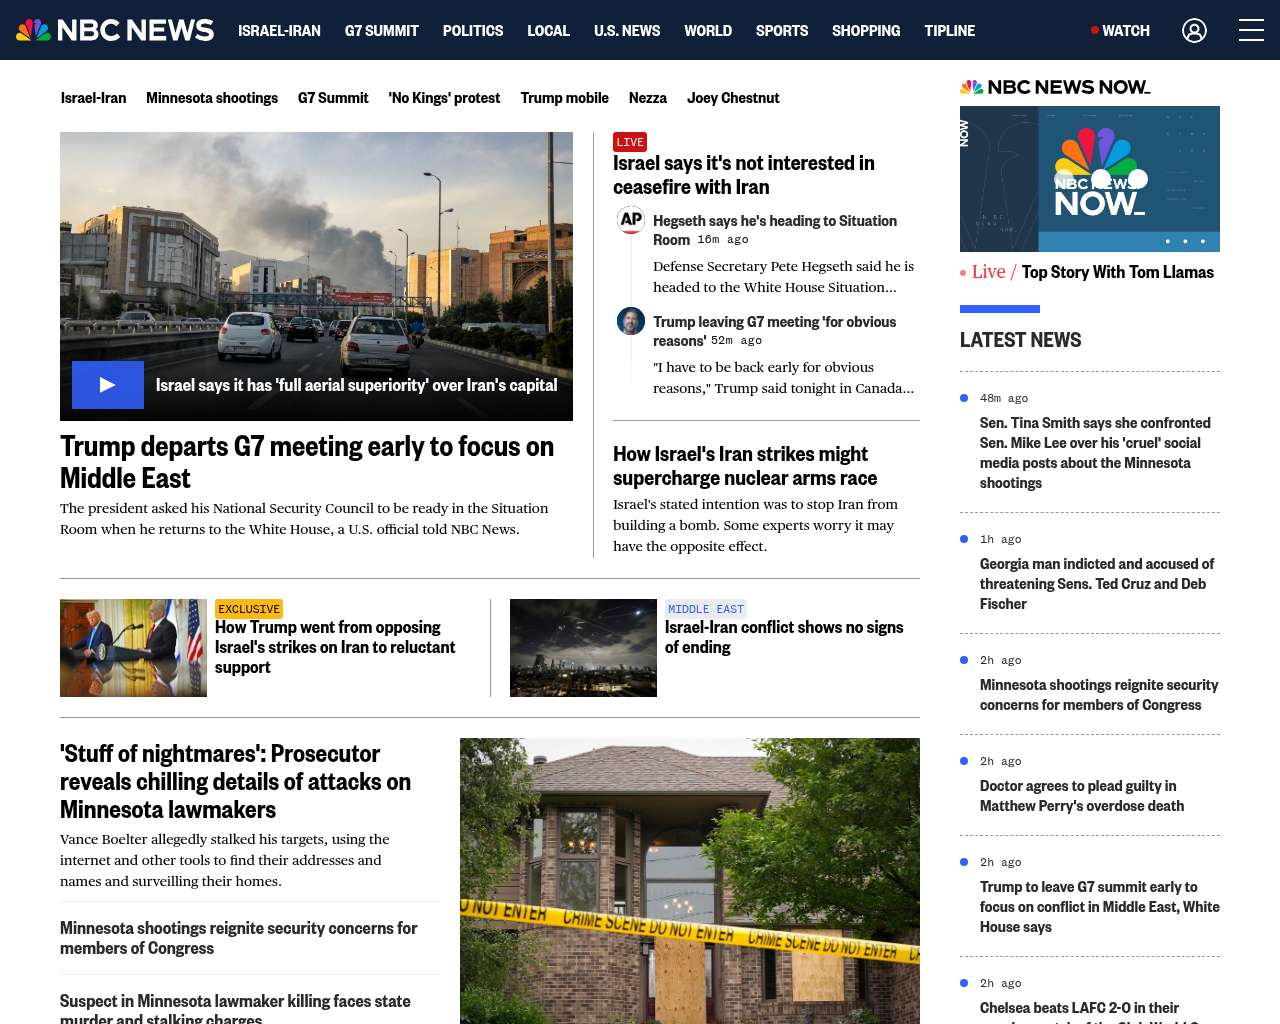Select the Israel-Iran trending topic
This screenshot has width=1280, height=1024.
coord(93,98)
